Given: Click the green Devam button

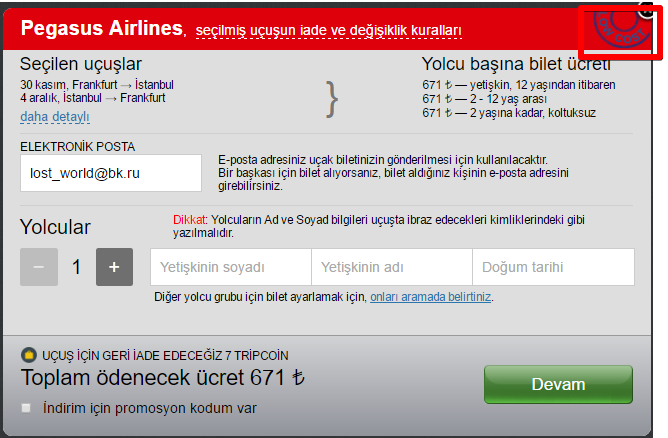Looking at the screenshot, I should (x=558, y=384).
